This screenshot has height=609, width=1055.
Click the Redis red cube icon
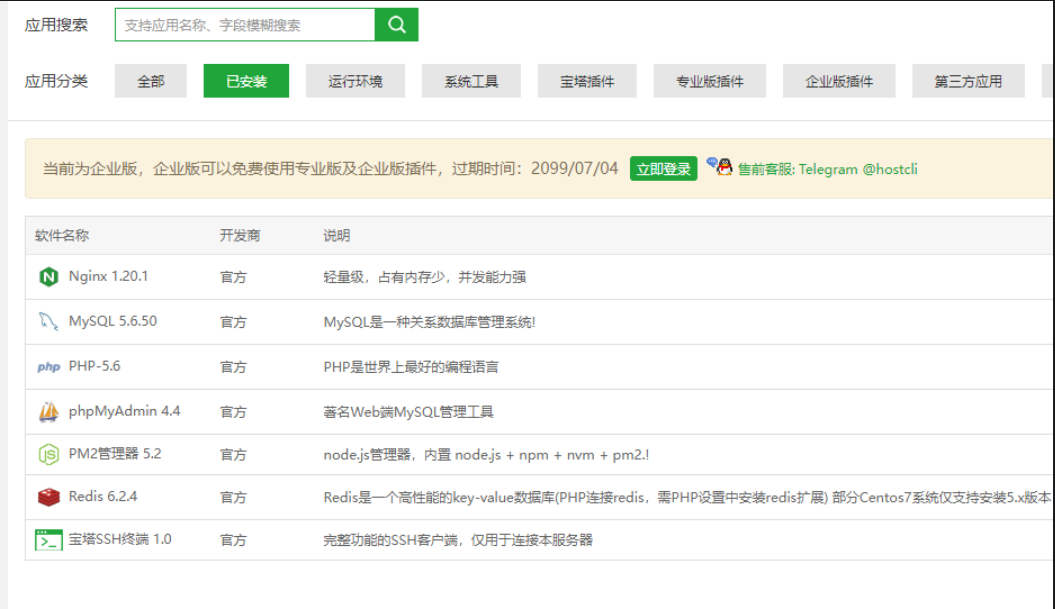coord(48,497)
